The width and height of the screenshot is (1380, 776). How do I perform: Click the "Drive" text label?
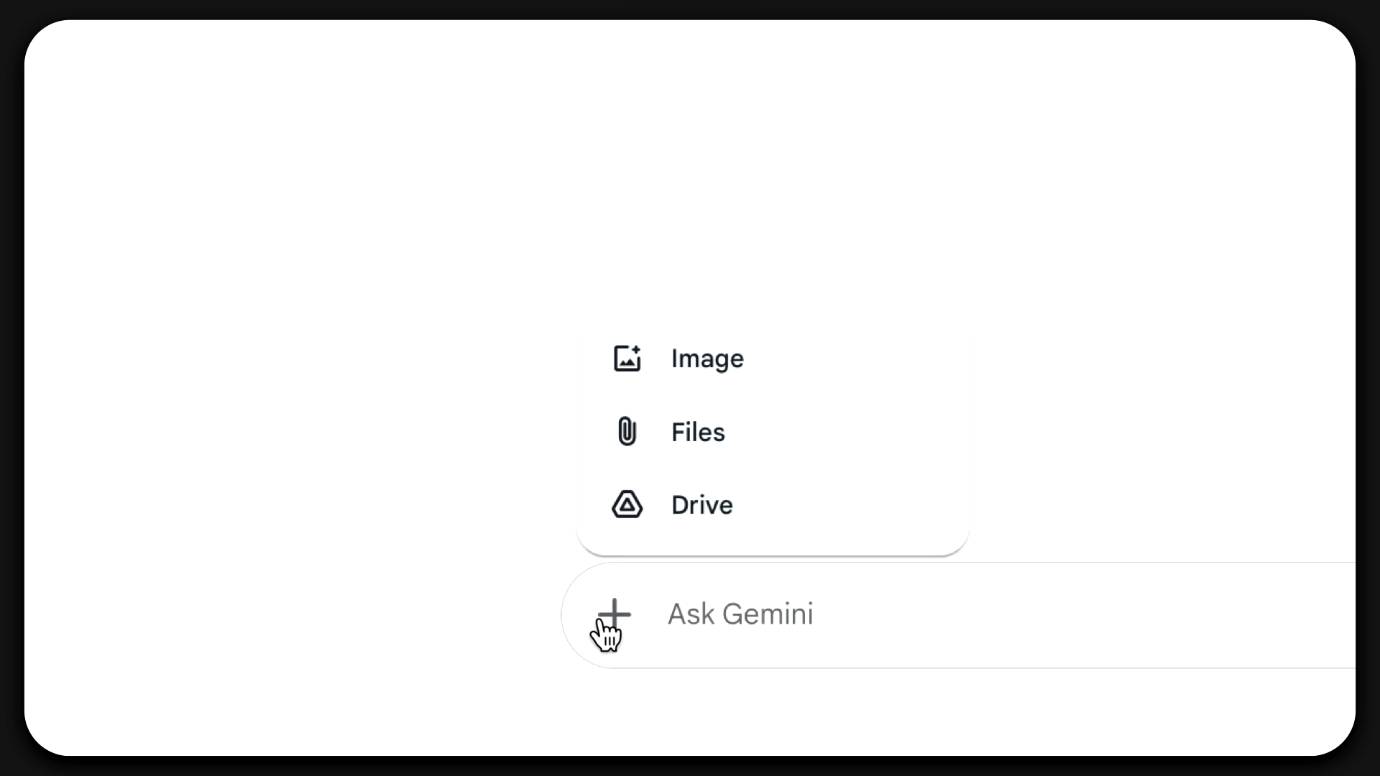point(702,505)
